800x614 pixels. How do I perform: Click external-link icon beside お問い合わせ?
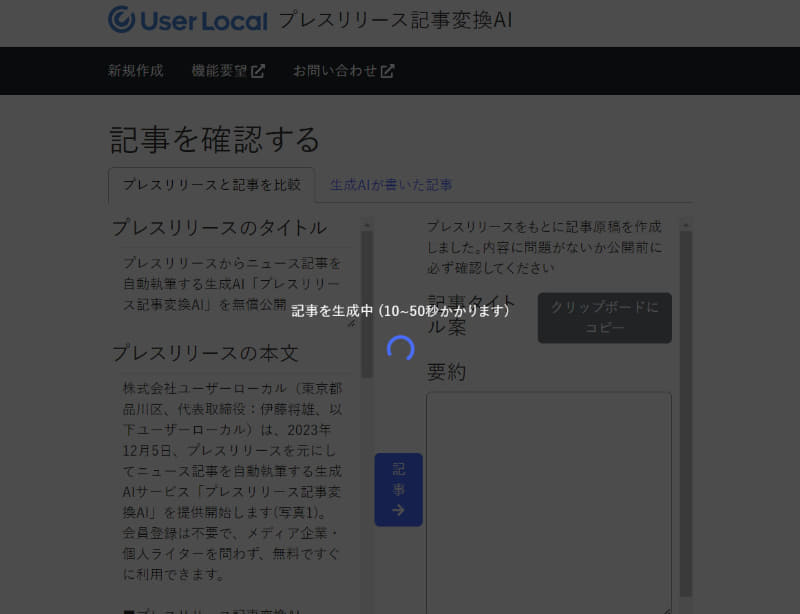pos(386,70)
